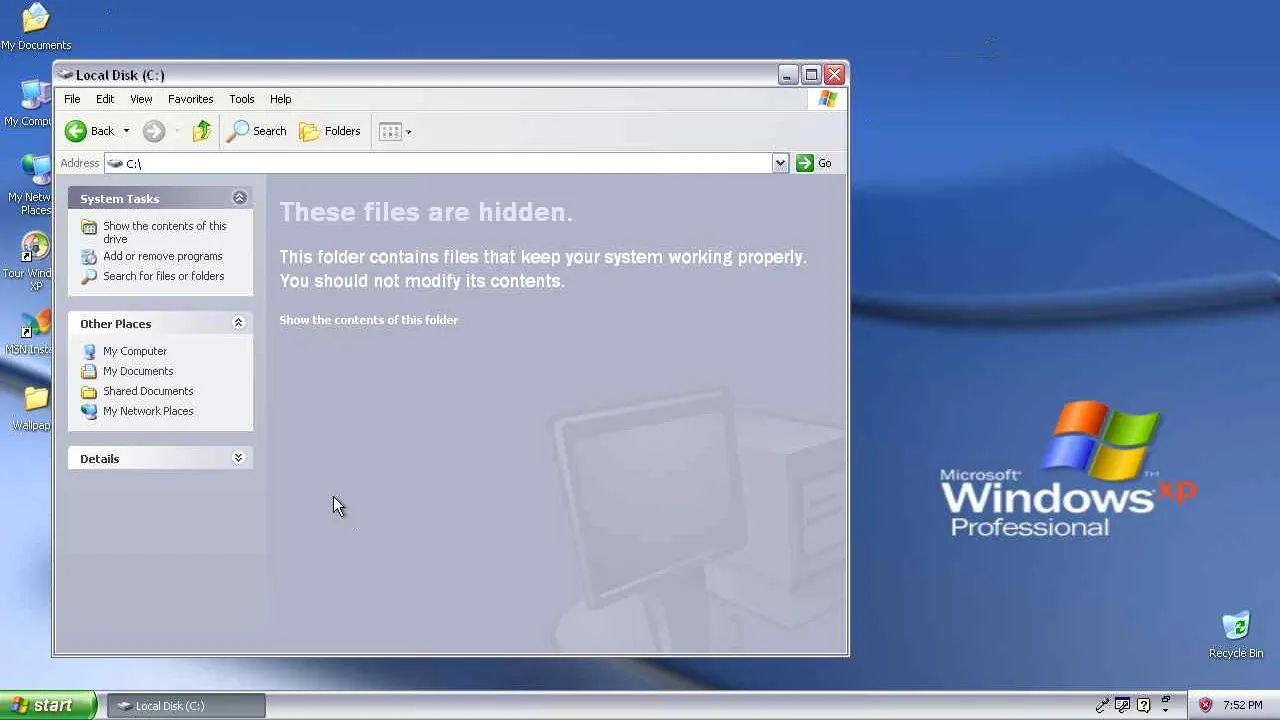Click the My Documents icon in Other Places
The height and width of the screenshot is (720, 1280).
tap(89, 371)
